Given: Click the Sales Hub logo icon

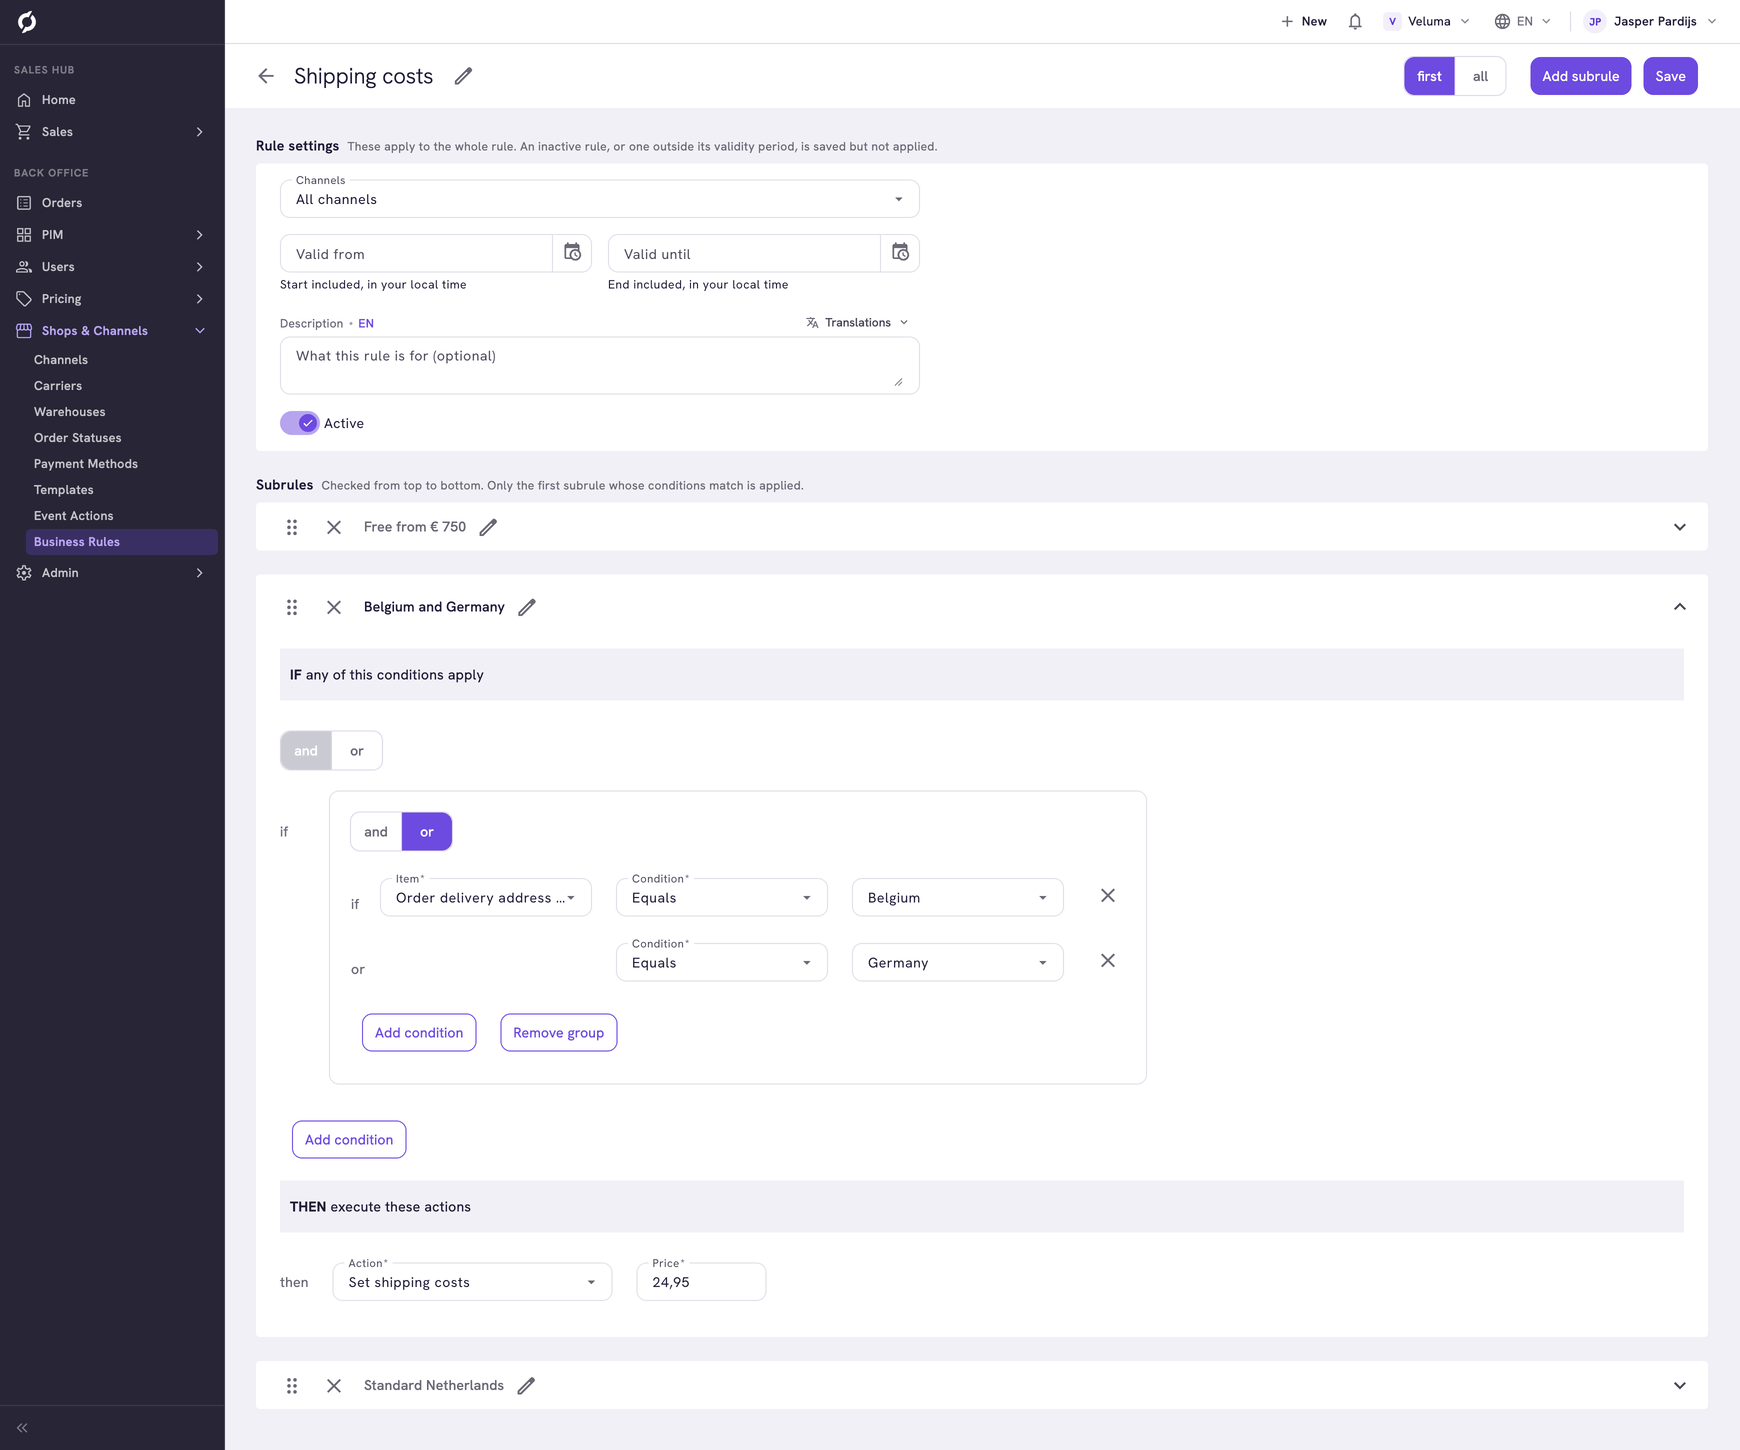Looking at the screenshot, I should [27, 21].
